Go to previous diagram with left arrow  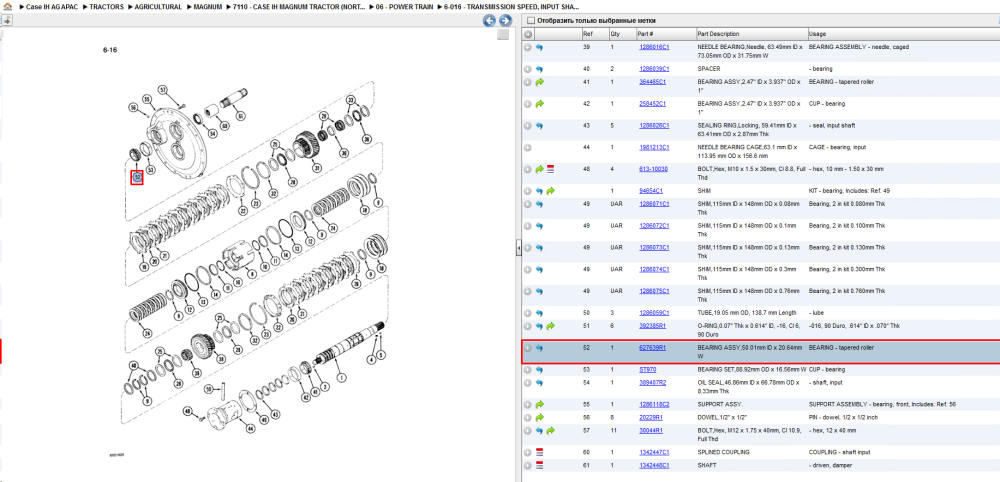click(489, 20)
